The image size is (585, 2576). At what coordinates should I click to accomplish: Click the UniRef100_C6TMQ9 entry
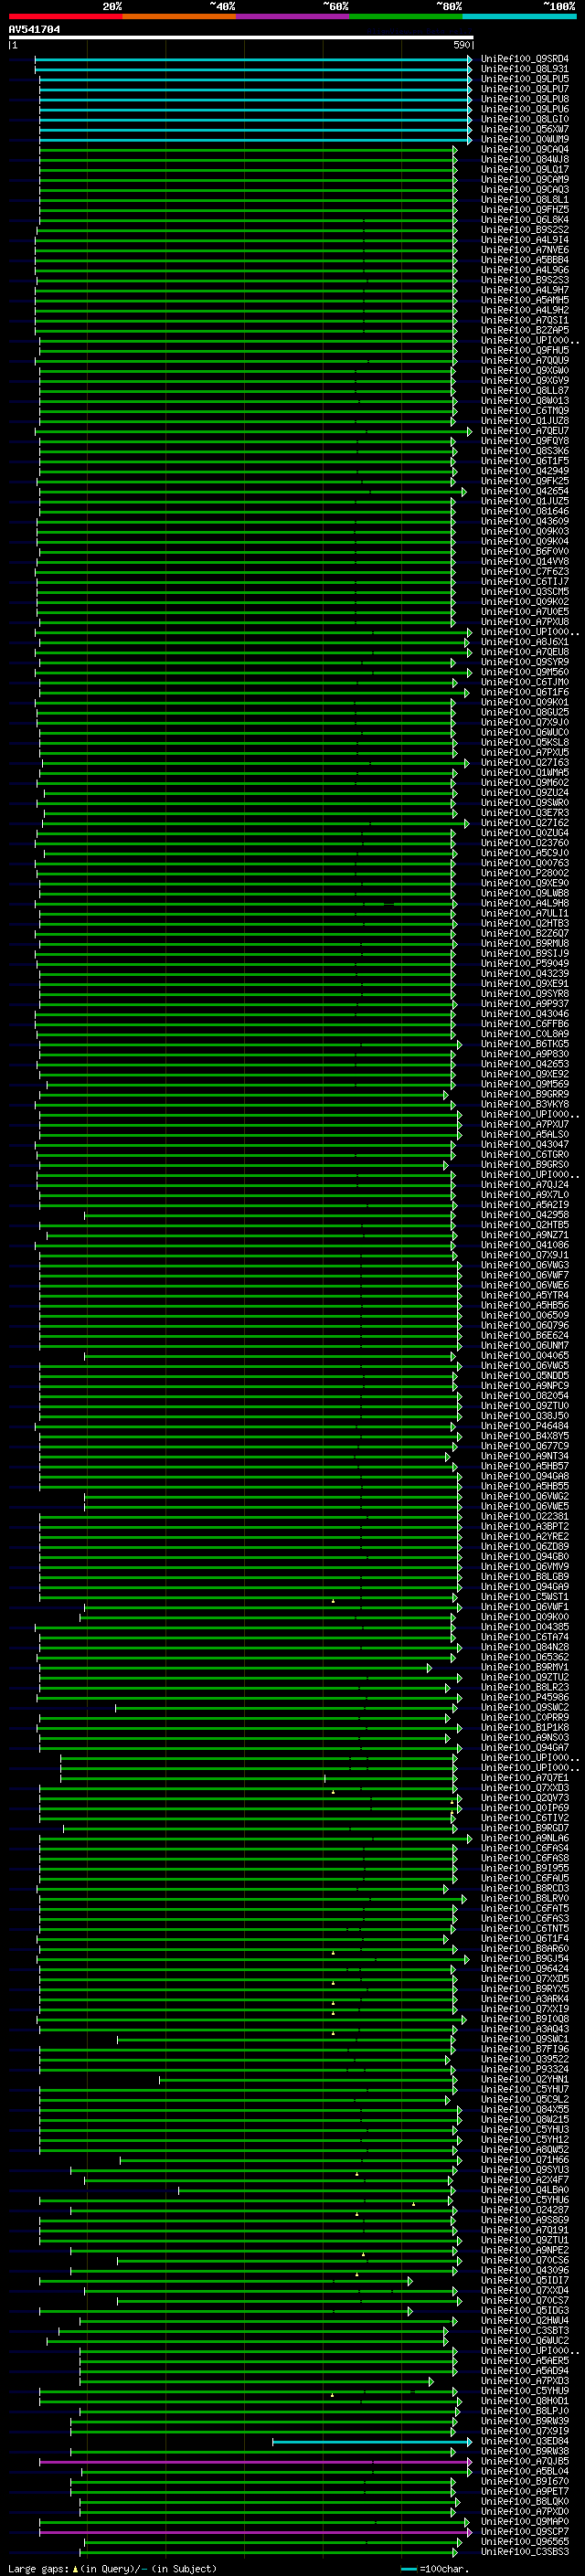tap(524, 411)
